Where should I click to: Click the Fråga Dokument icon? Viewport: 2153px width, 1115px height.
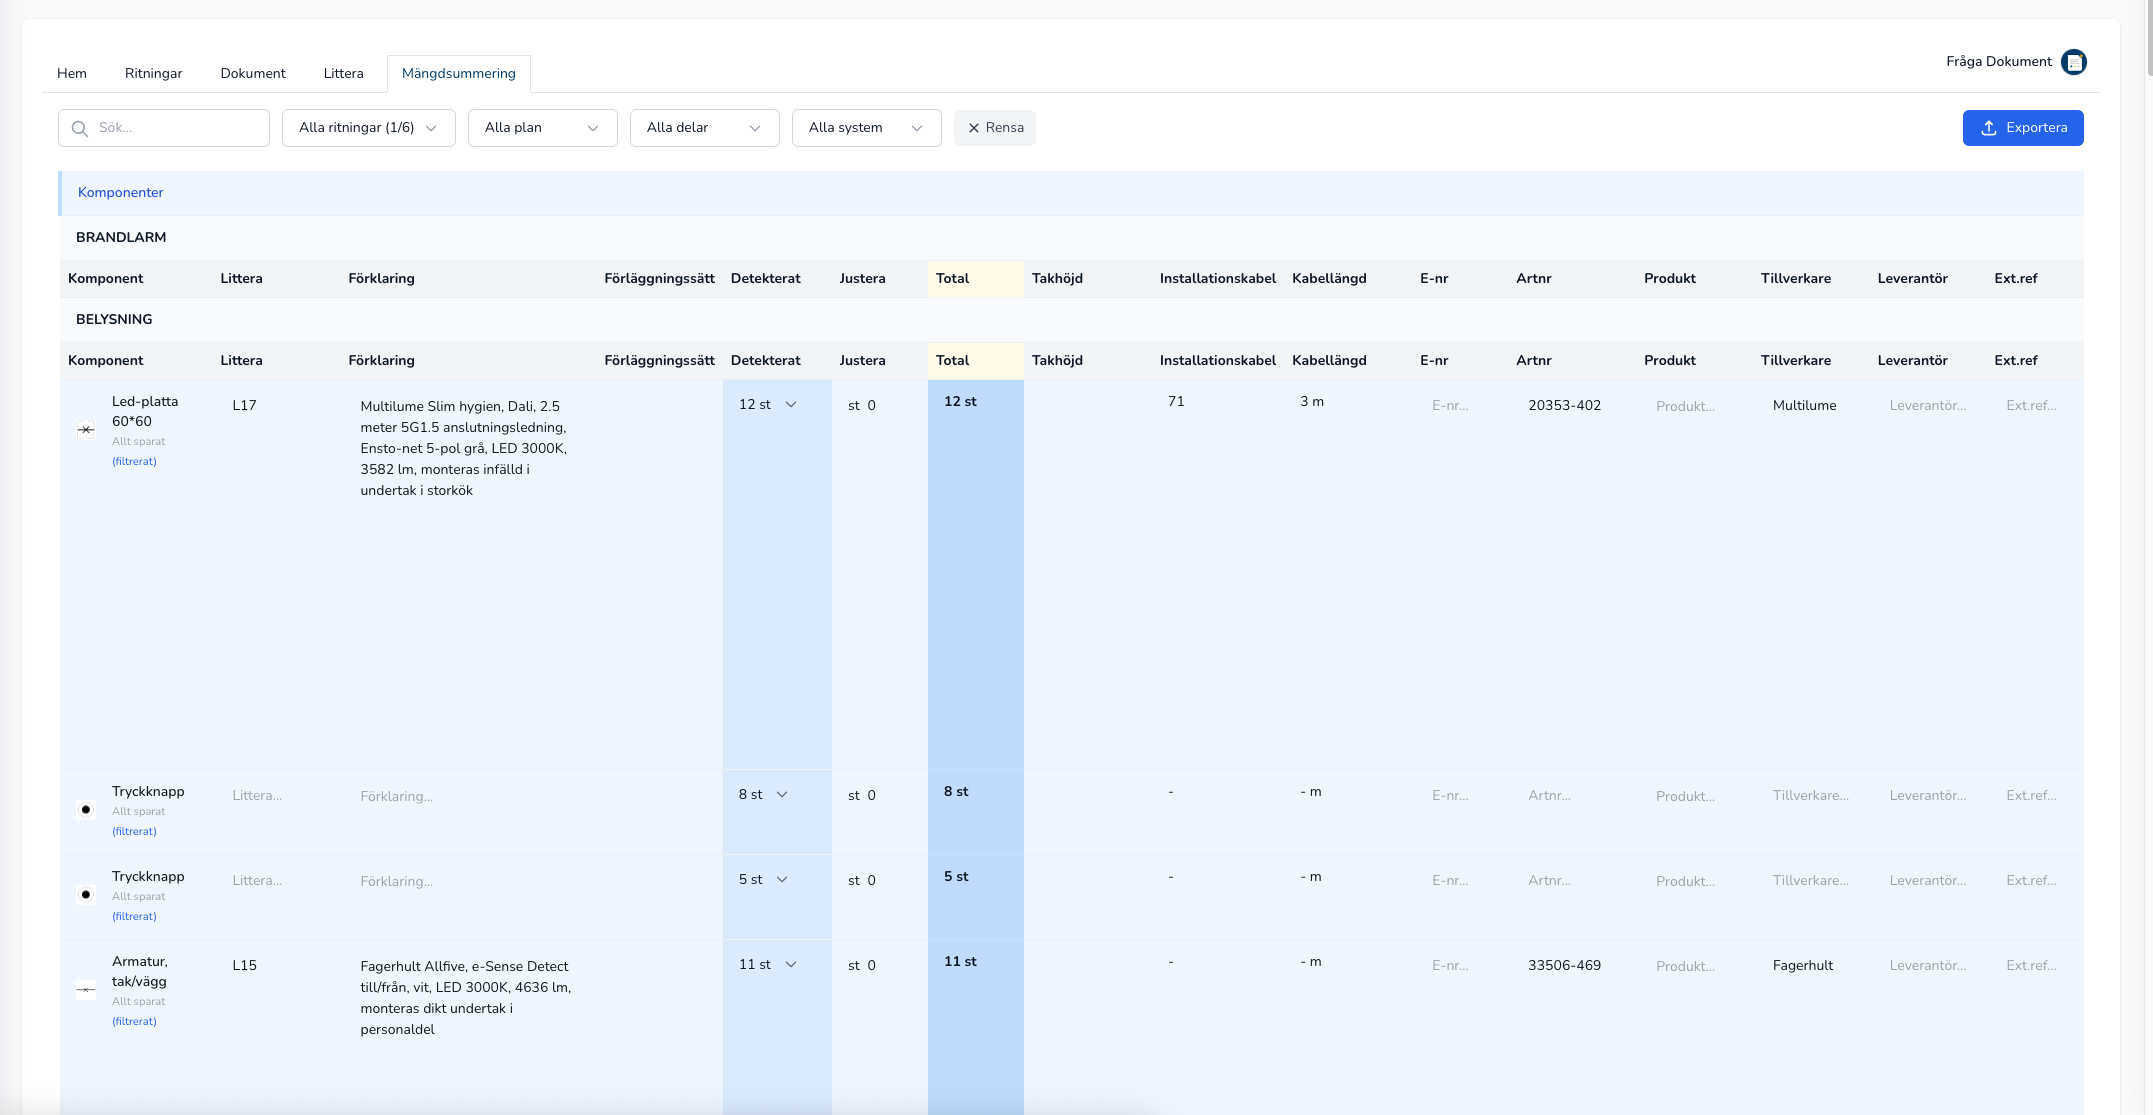[2074, 62]
